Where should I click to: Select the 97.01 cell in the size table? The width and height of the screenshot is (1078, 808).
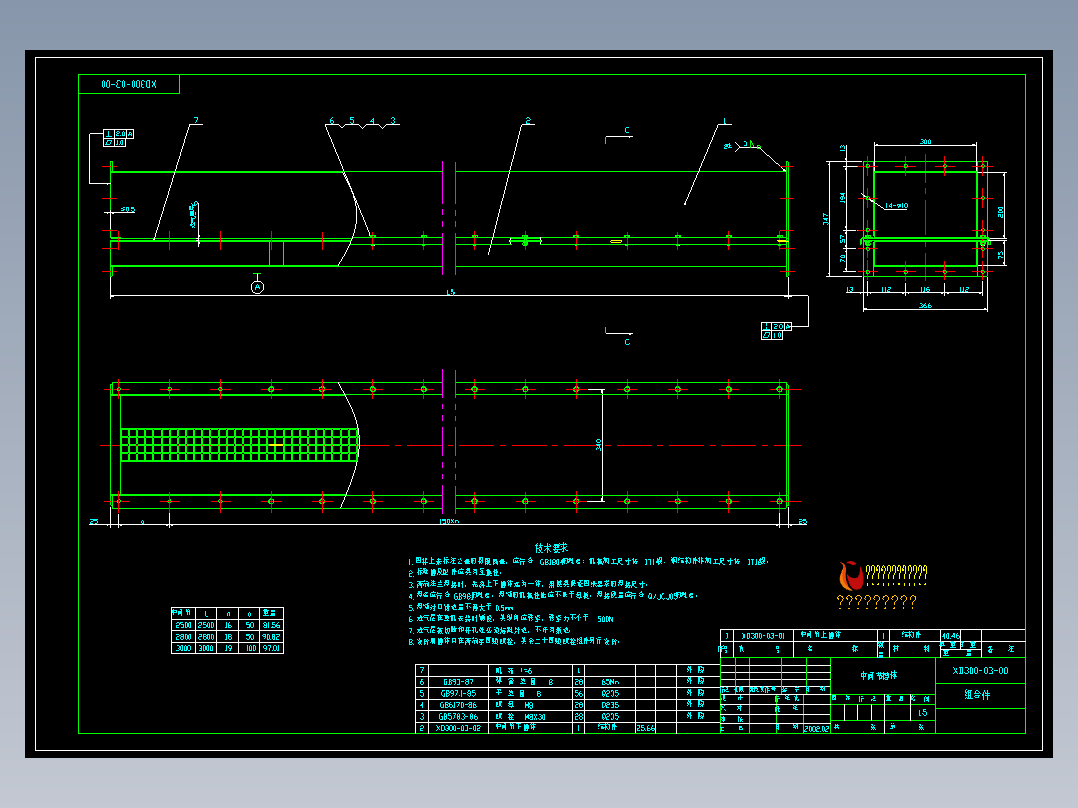[272, 648]
